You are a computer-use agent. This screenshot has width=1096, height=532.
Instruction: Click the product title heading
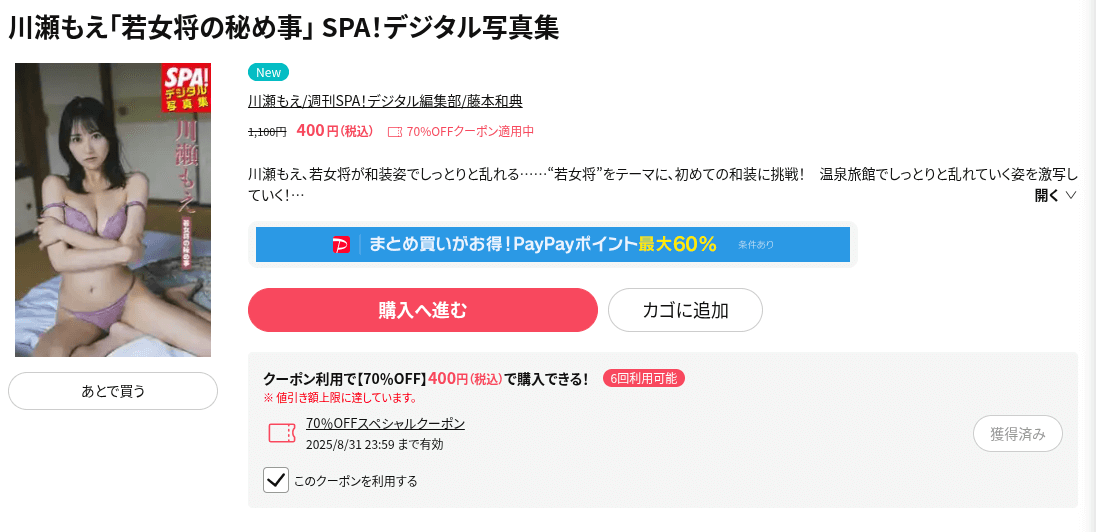click(x=284, y=28)
